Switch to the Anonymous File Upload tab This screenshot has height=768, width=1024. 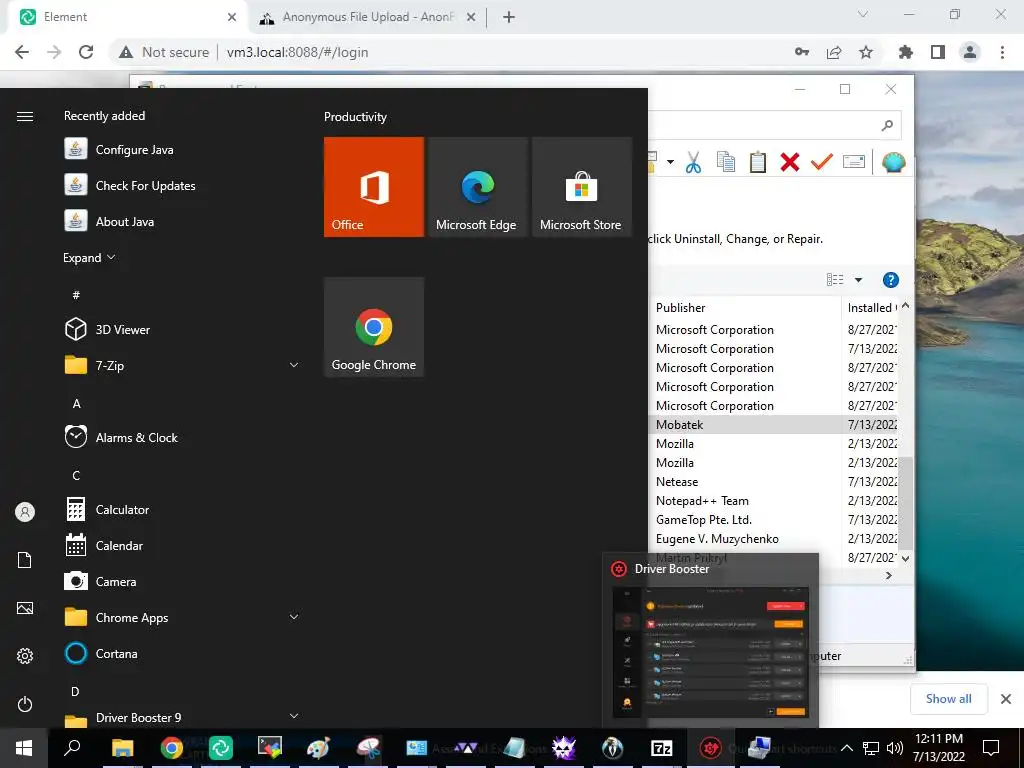(x=367, y=17)
